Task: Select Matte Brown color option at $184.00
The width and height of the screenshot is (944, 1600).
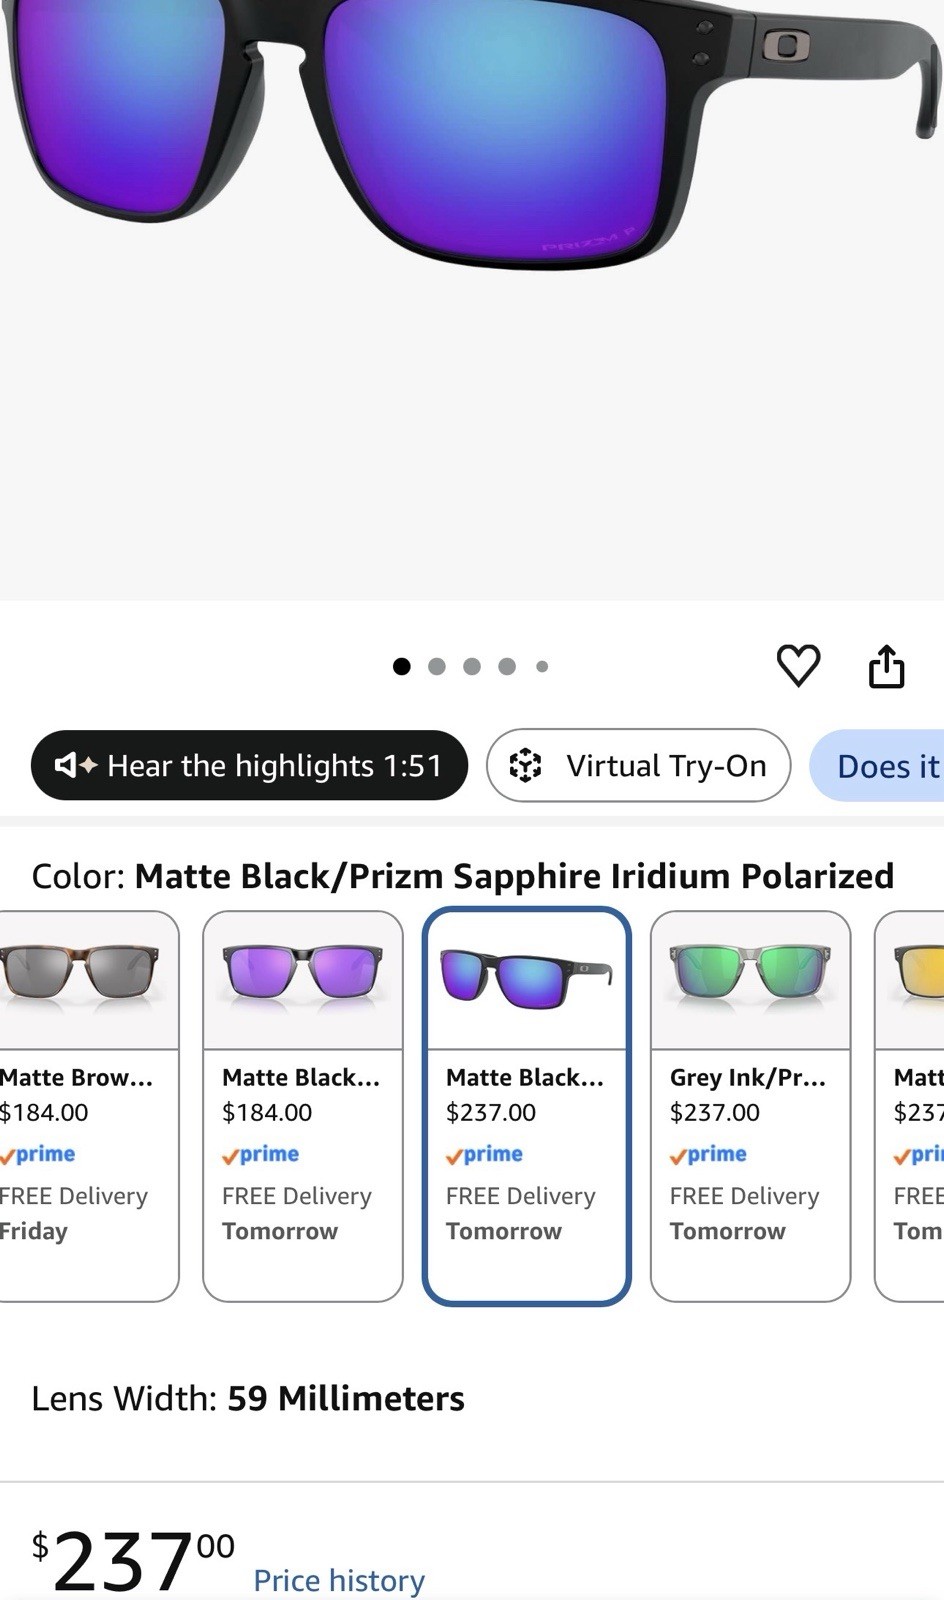Action: click(88, 1106)
